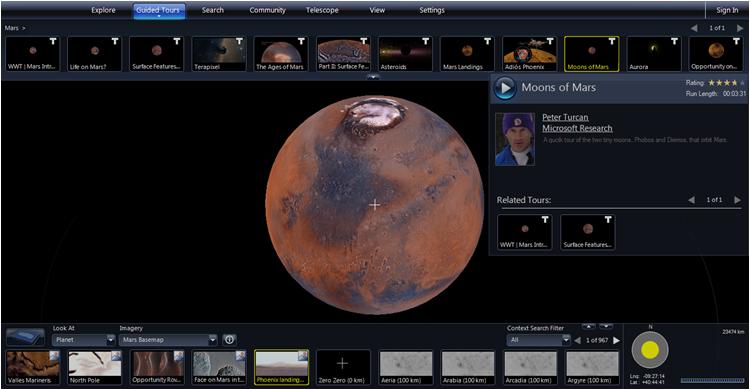Viewport: 750px width, 390px height.
Task: Select the Adiós Phoenix tour thumbnail
Action: (x=529, y=54)
